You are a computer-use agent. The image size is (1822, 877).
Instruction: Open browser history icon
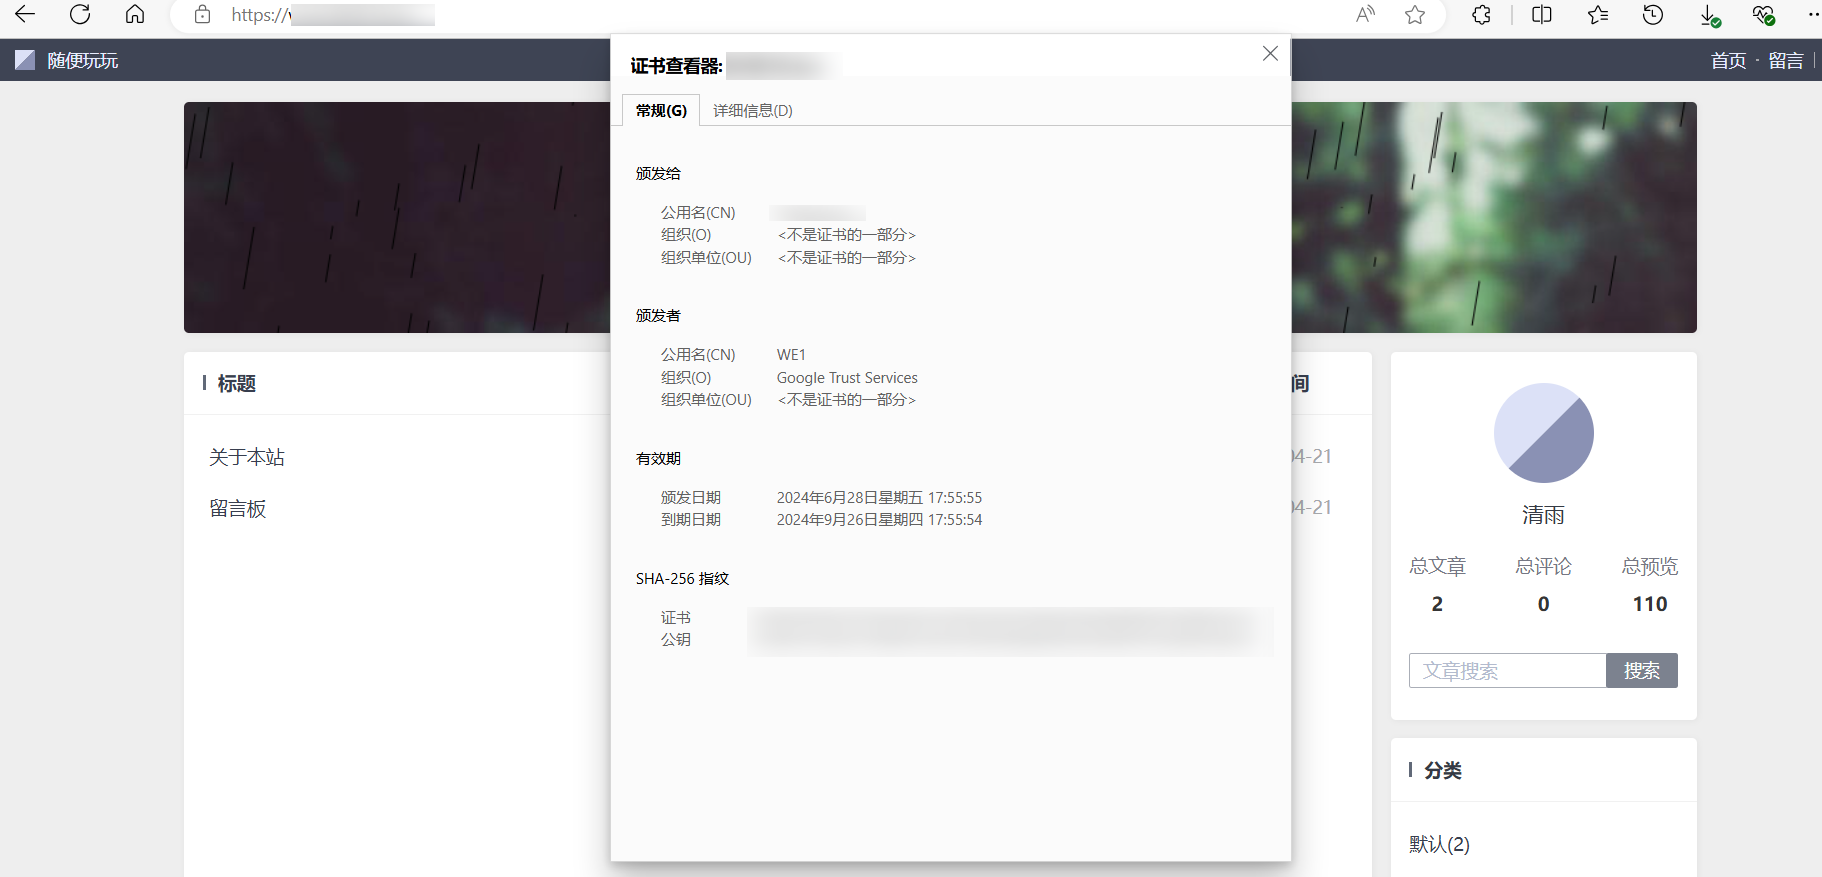1653,14
